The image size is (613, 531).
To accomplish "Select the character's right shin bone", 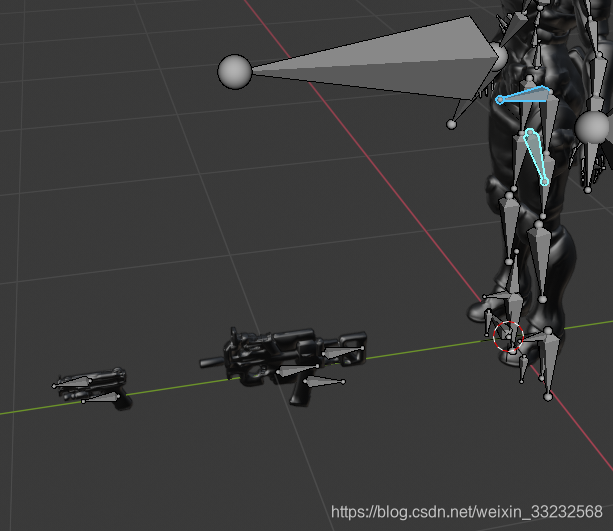I will (x=509, y=227).
